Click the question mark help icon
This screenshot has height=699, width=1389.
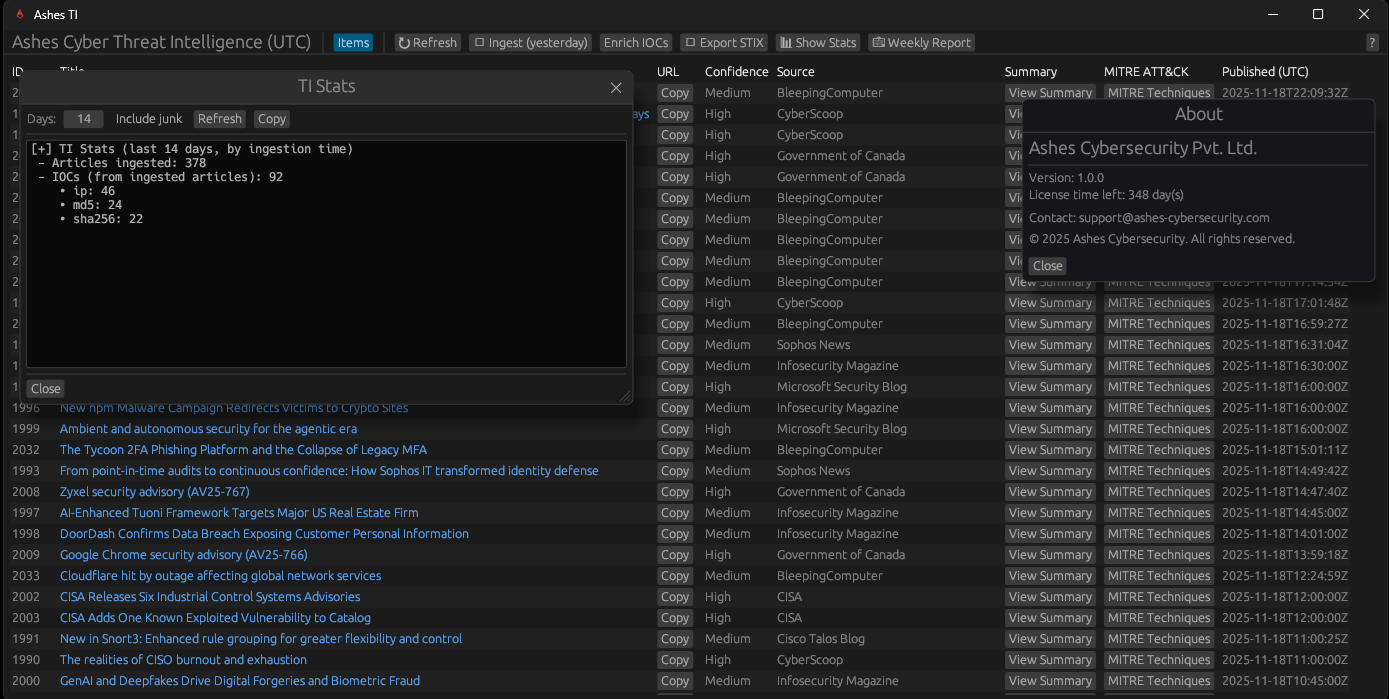click(1372, 43)
